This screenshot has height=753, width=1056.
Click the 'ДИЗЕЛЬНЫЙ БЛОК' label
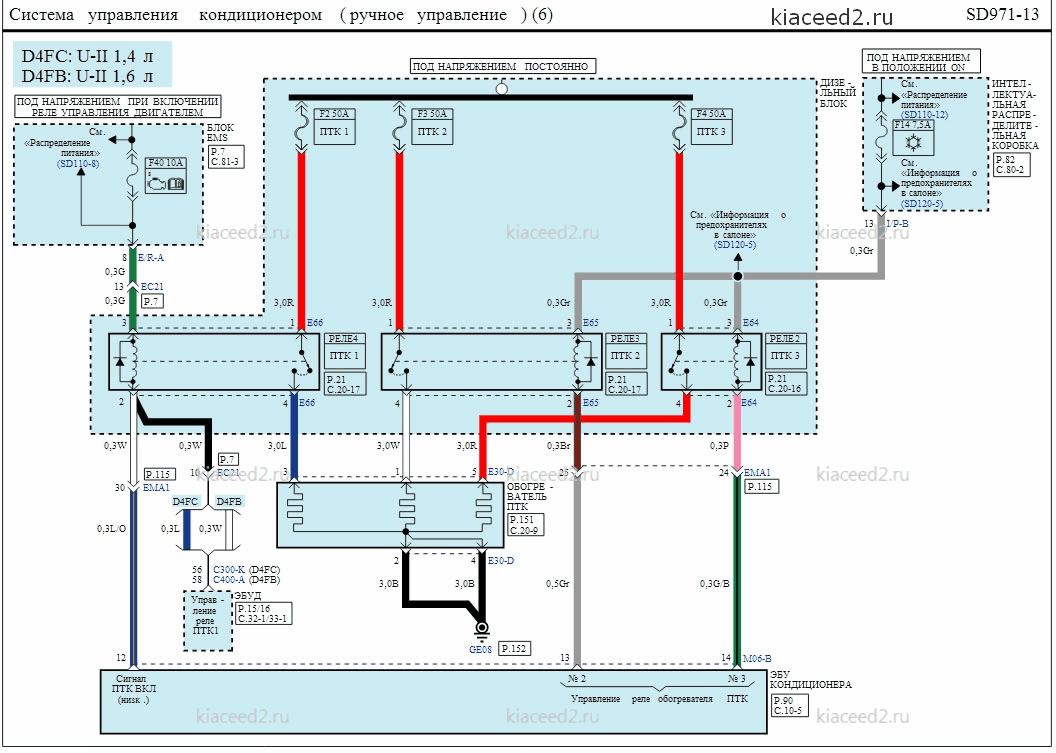838,93
